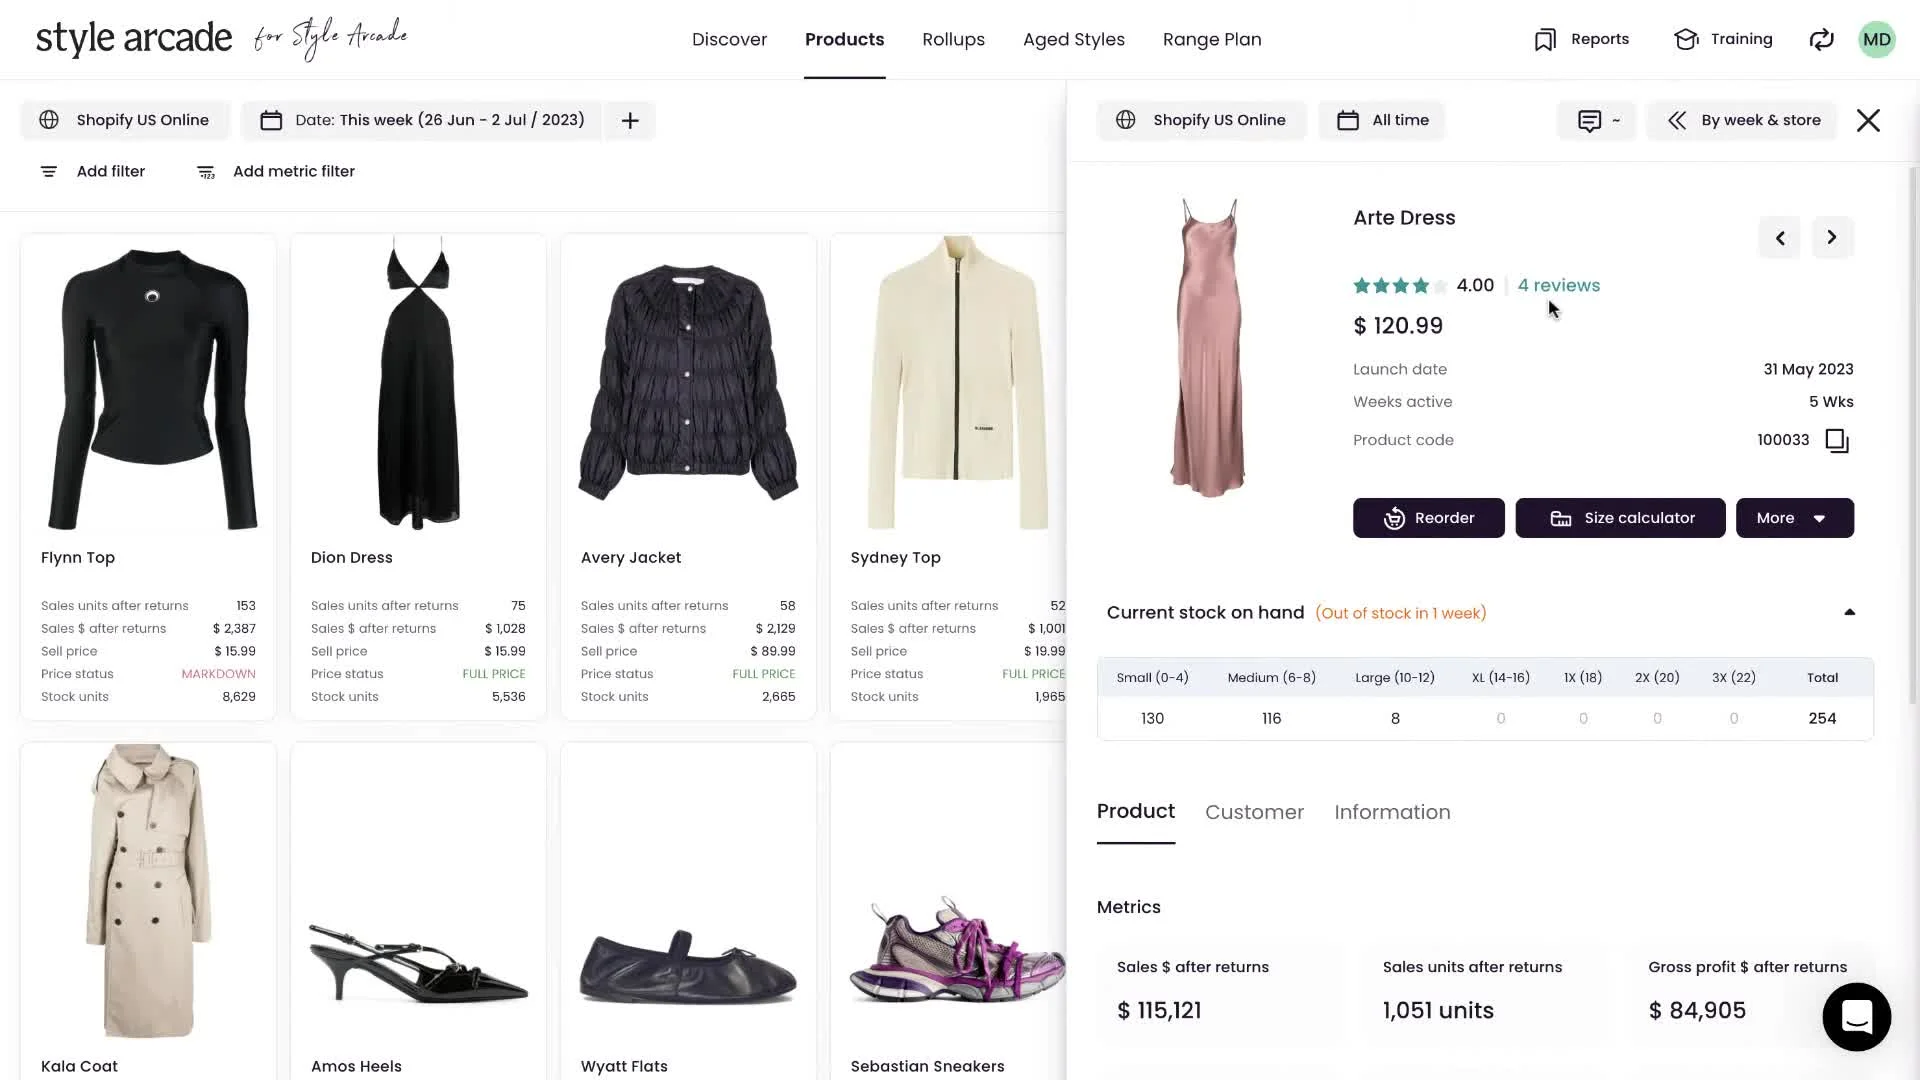Image resolution: width=1920 pixels, height=1080 pixels.
Task: Open Aged Styles page
Action: pyautogui.click(x=1073, y=40)
